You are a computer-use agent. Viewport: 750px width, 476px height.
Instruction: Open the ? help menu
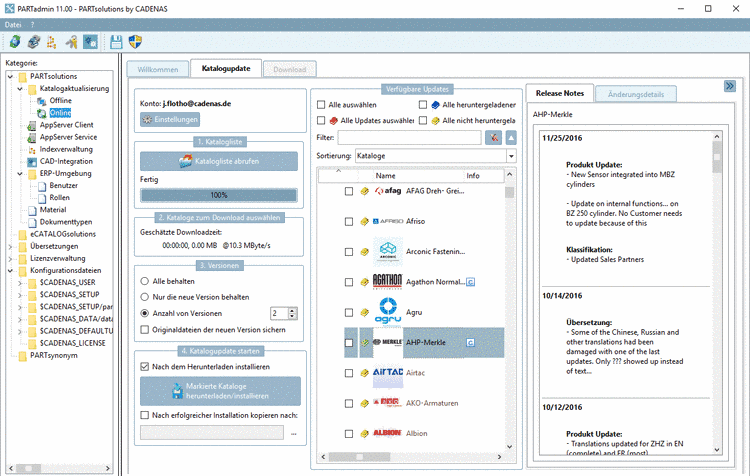[x=33, y=24]
